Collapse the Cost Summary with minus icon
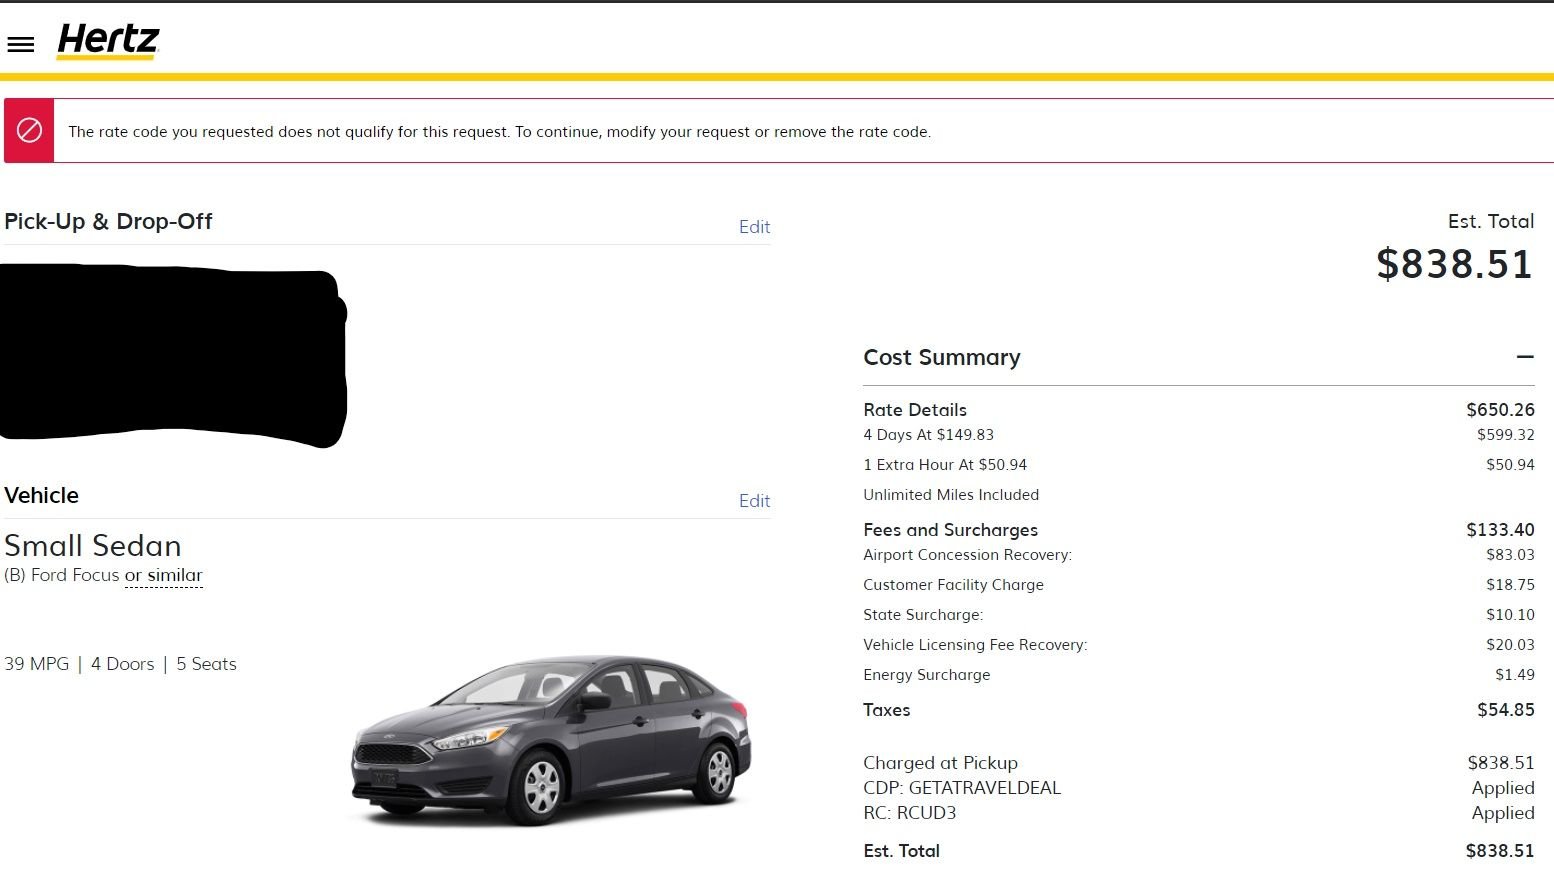This screenshot has height=882, width=1554. 1524,357
